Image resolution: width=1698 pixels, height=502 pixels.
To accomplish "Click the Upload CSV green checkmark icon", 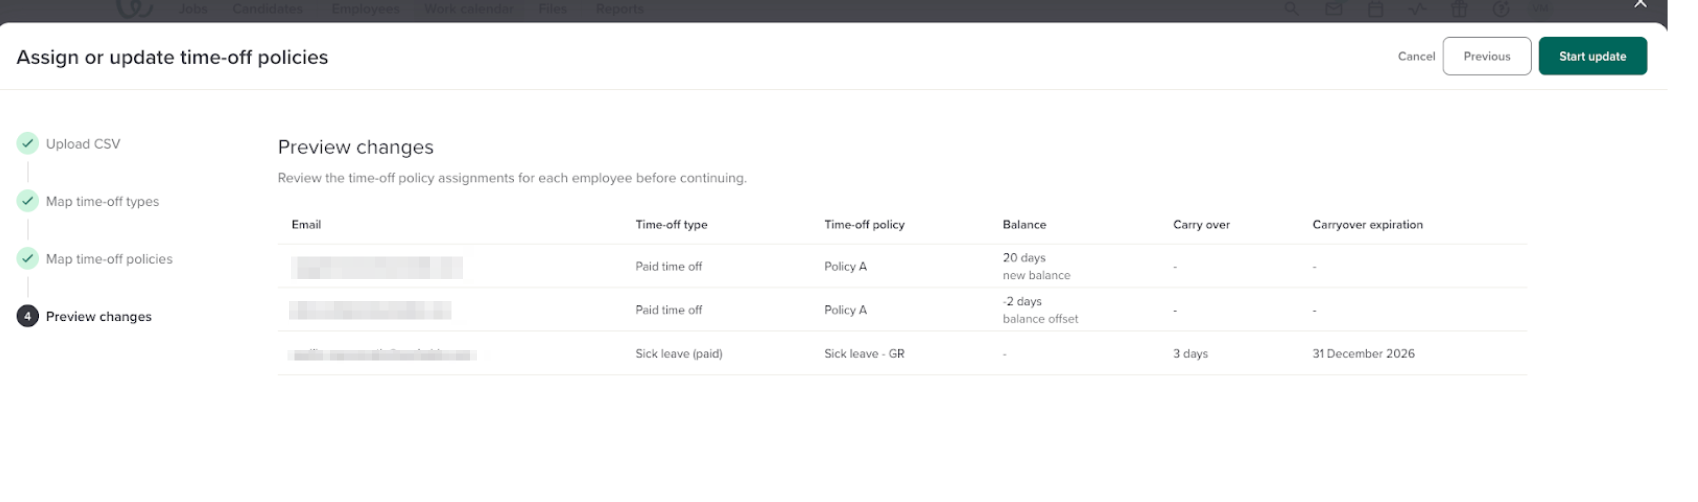I will (28, 144).
